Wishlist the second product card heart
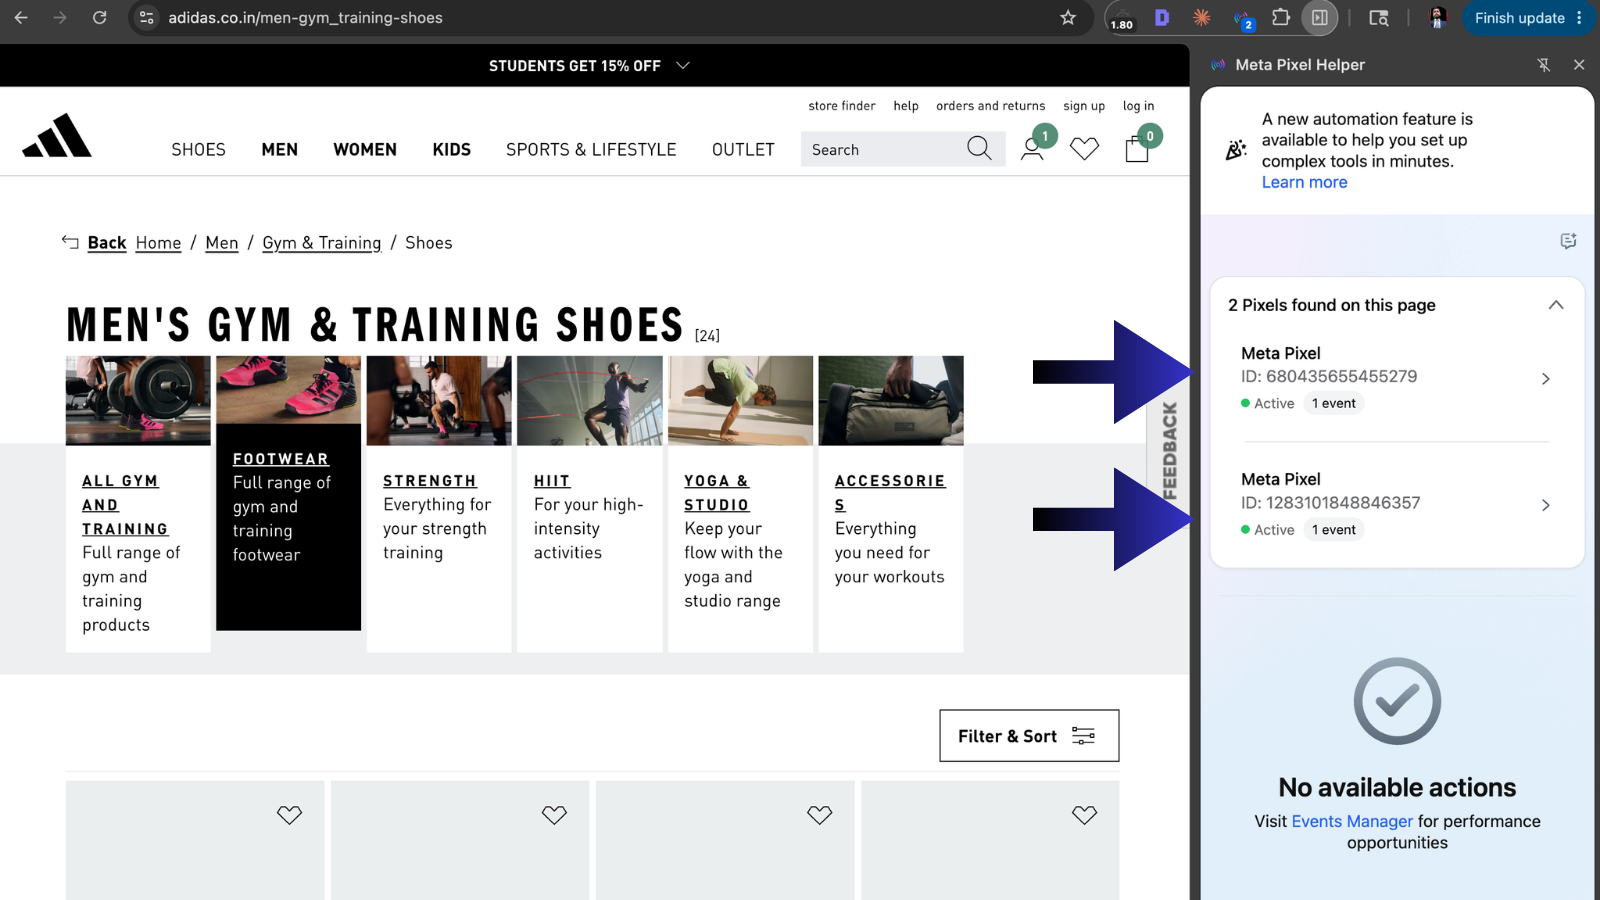The height and width of the screenshot is (900, 1600). pos(554,815)
